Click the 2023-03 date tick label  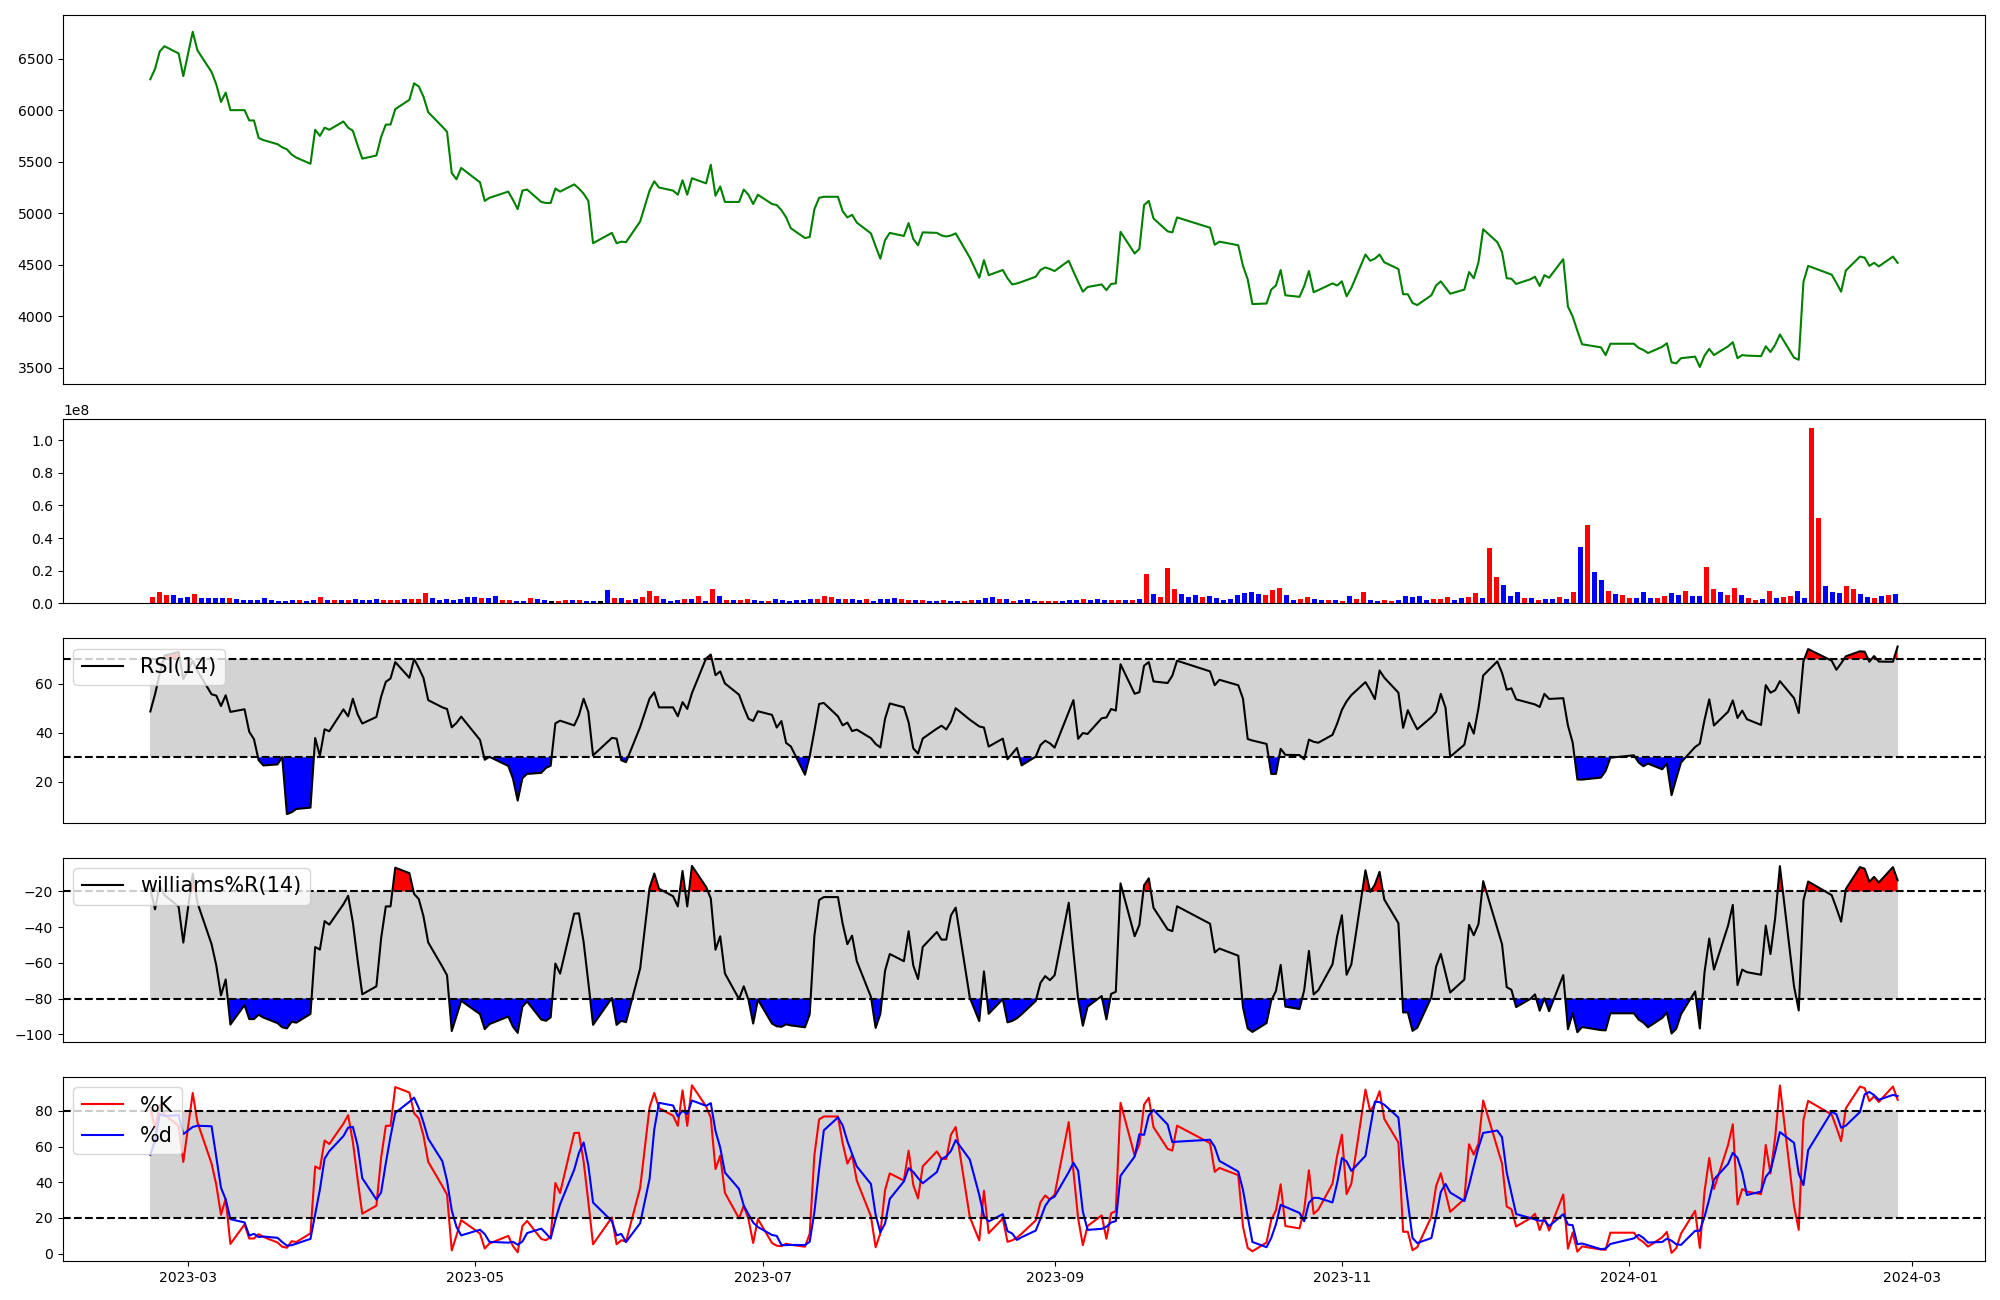188,1277
